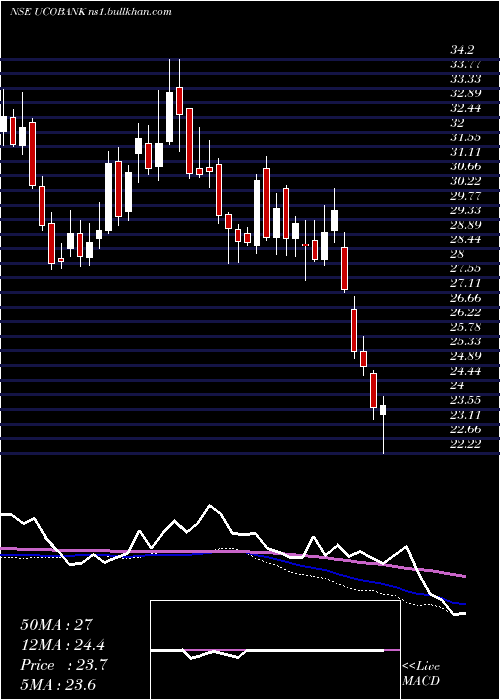Click the 12MA : 24.4 readout

coord(63,645)
